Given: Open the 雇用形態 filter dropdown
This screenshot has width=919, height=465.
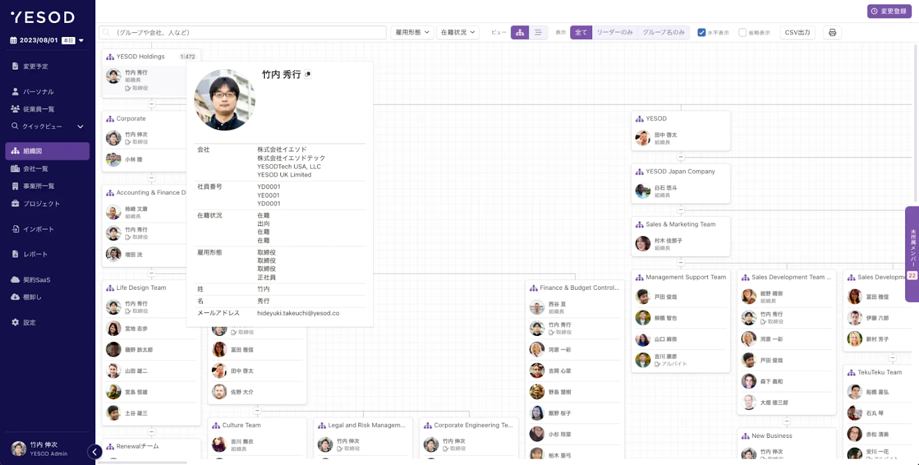Looking at the screenshot, I should click(x=412, y=33).
